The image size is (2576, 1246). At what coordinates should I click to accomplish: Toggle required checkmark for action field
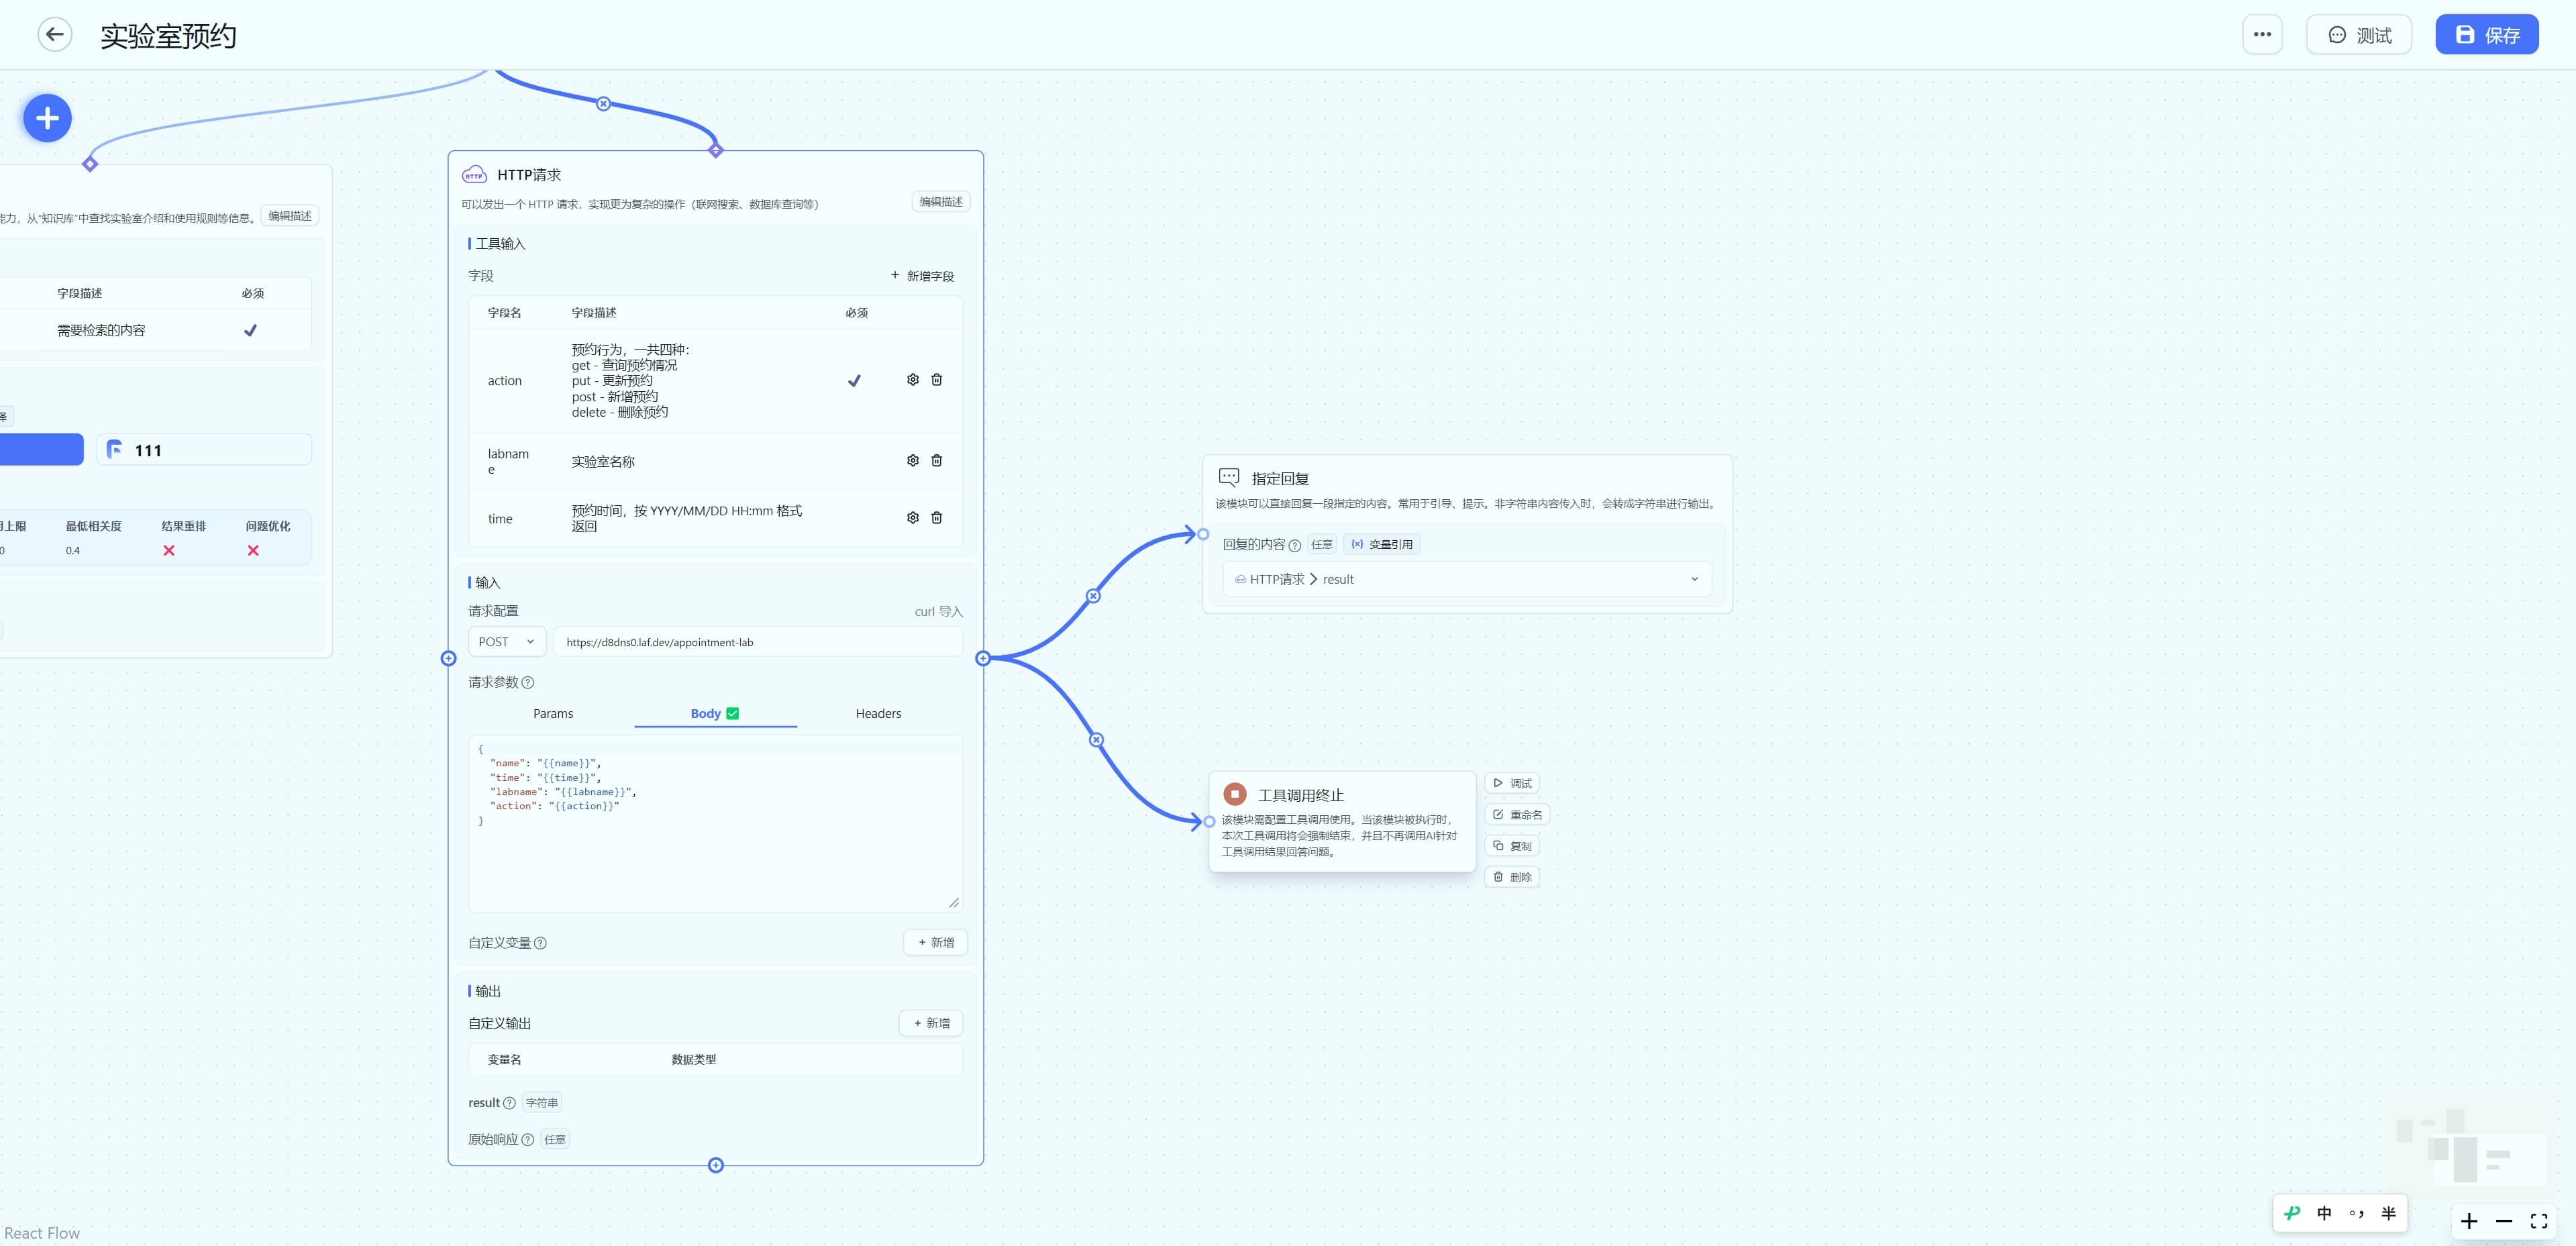click(854, 381)
